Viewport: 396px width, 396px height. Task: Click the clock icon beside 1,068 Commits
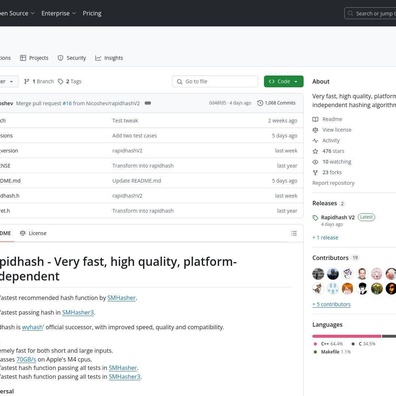[x=260, y=103]
